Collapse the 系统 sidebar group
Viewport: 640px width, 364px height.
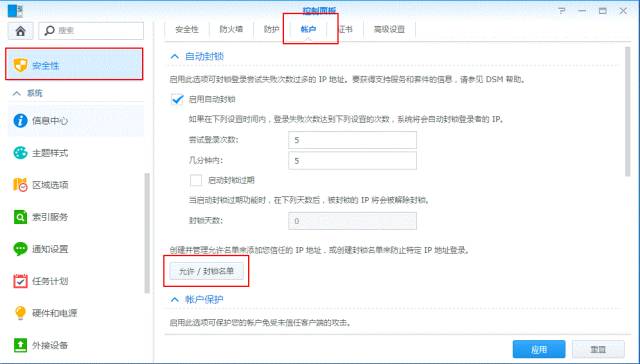coord(16,93)
